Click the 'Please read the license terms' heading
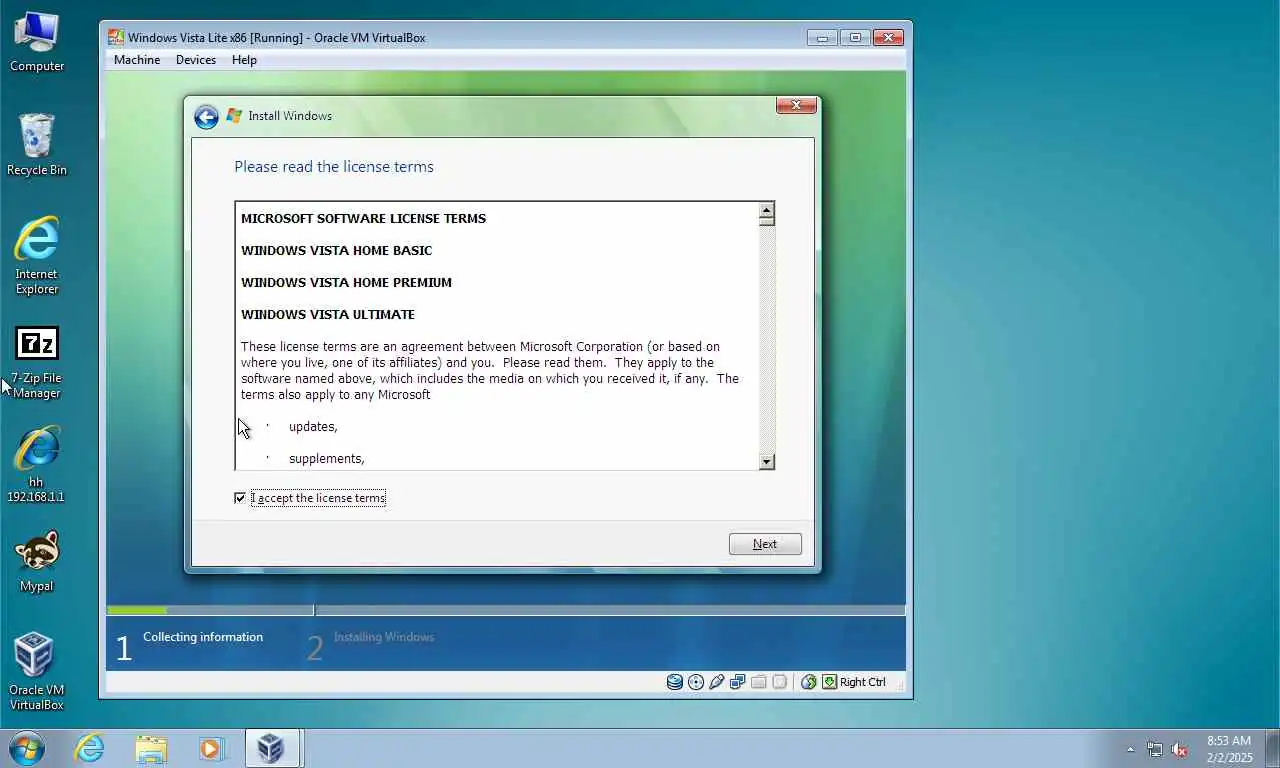 (334, 167)
